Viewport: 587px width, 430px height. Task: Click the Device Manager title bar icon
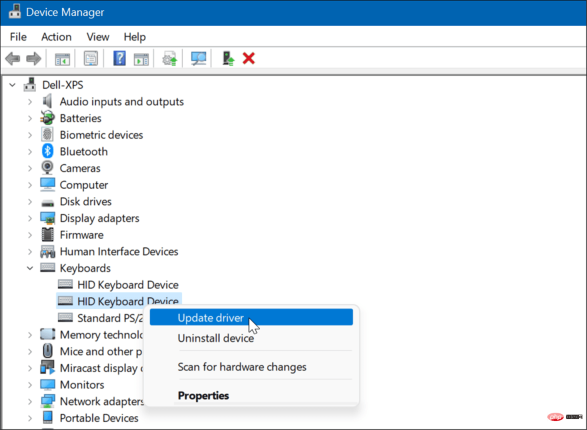[15, 12]
